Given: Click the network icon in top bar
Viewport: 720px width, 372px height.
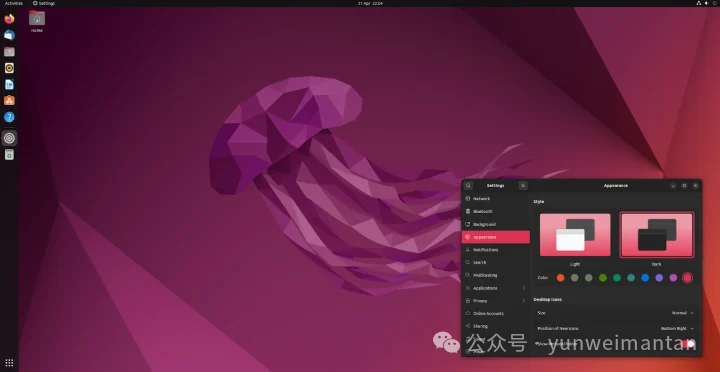Looking at the screenshot, I should pyautogui.click(x=698, y=3).
